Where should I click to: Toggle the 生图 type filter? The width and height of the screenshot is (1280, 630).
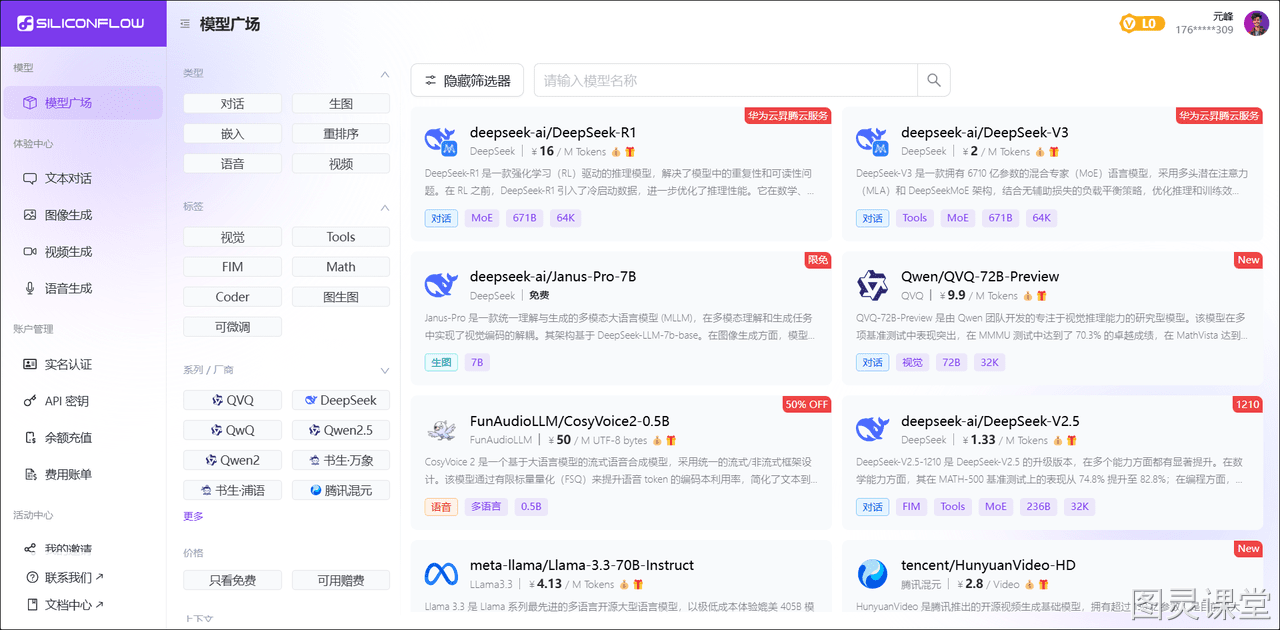(x=341, y=104)
